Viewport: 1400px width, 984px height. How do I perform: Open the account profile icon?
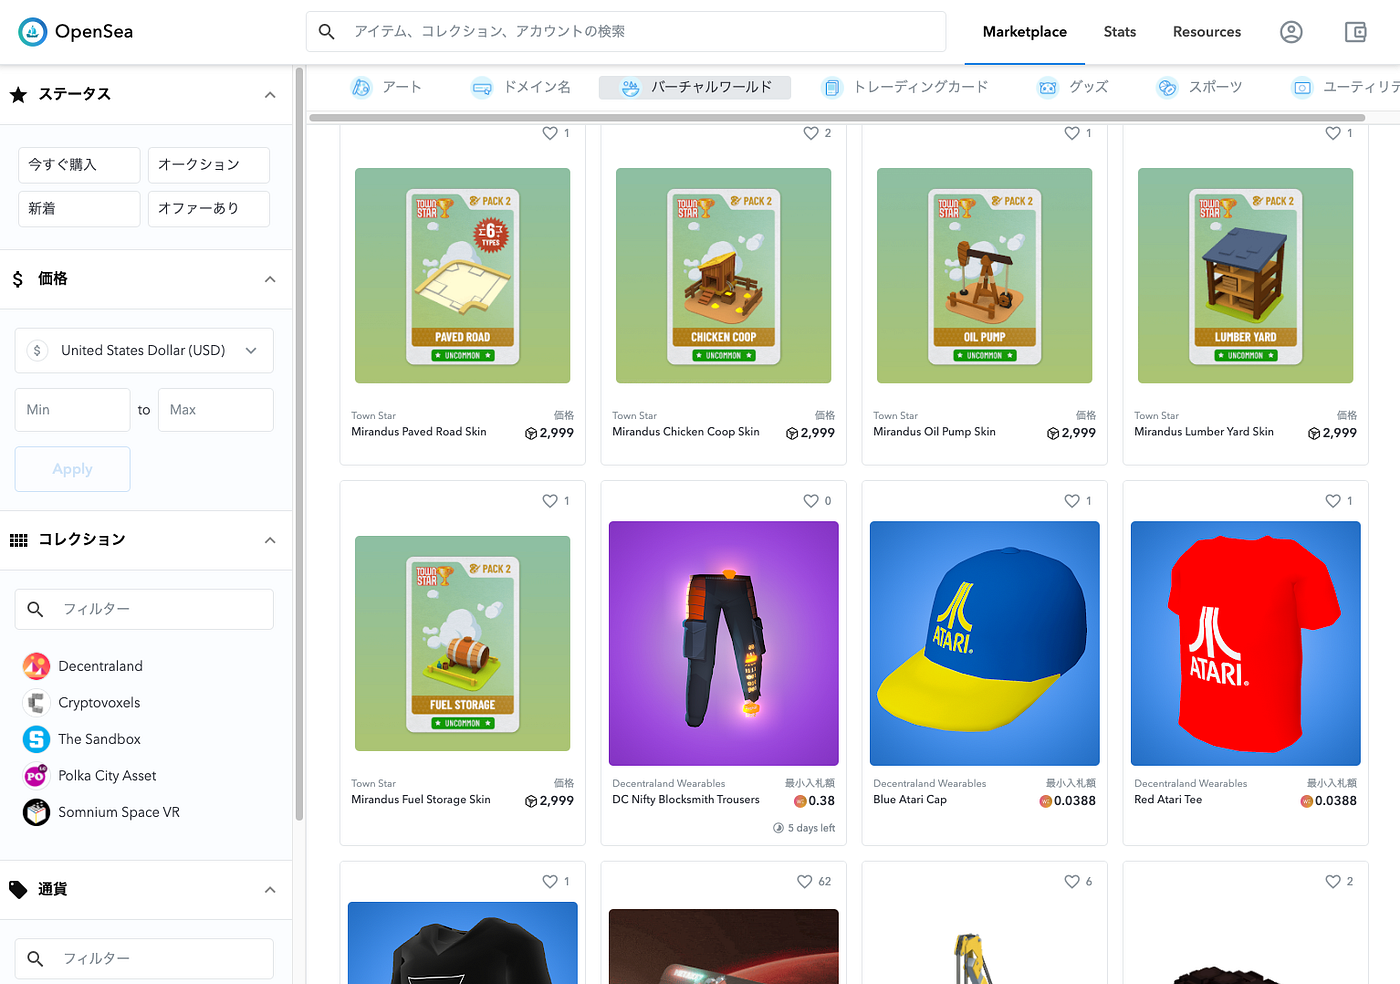click(1291, 32)
